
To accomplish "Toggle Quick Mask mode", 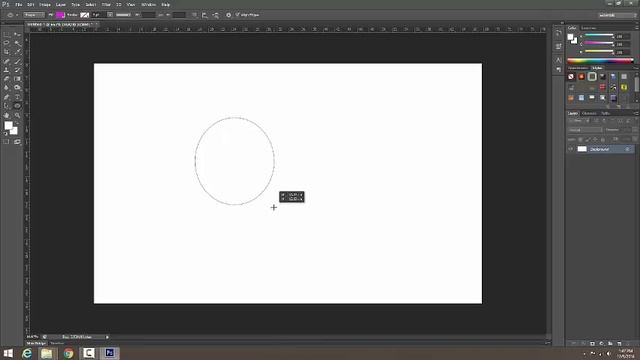I will click(x=6, y=142).
